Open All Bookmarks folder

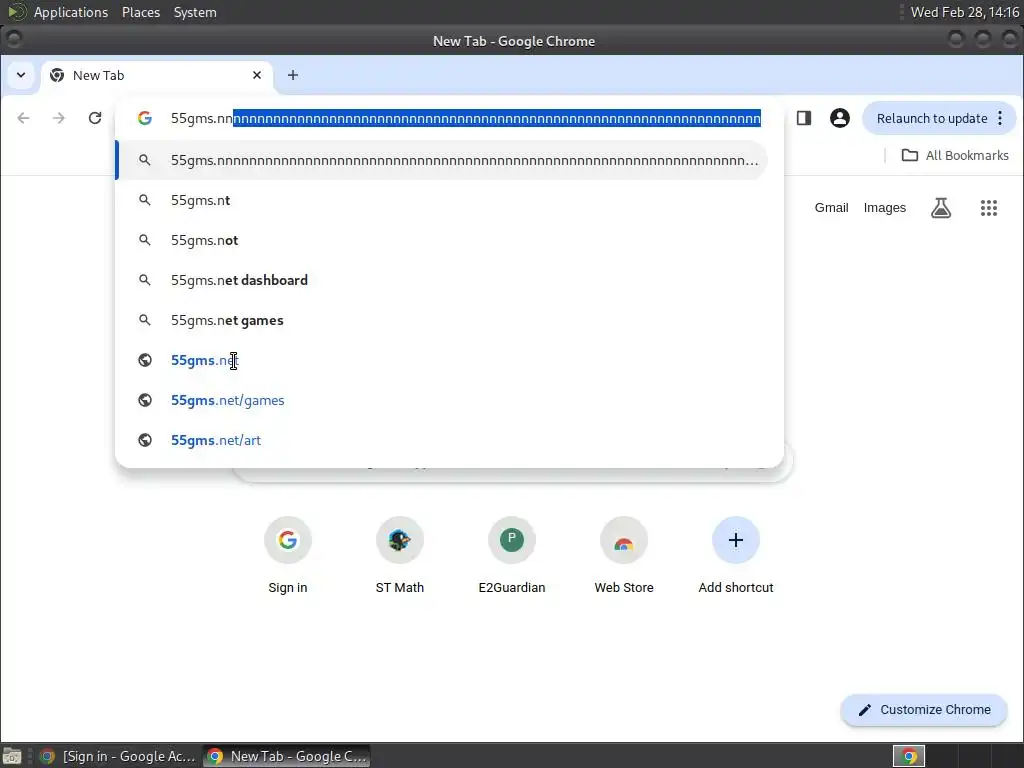pyautogui.click(x=955, y=155)
